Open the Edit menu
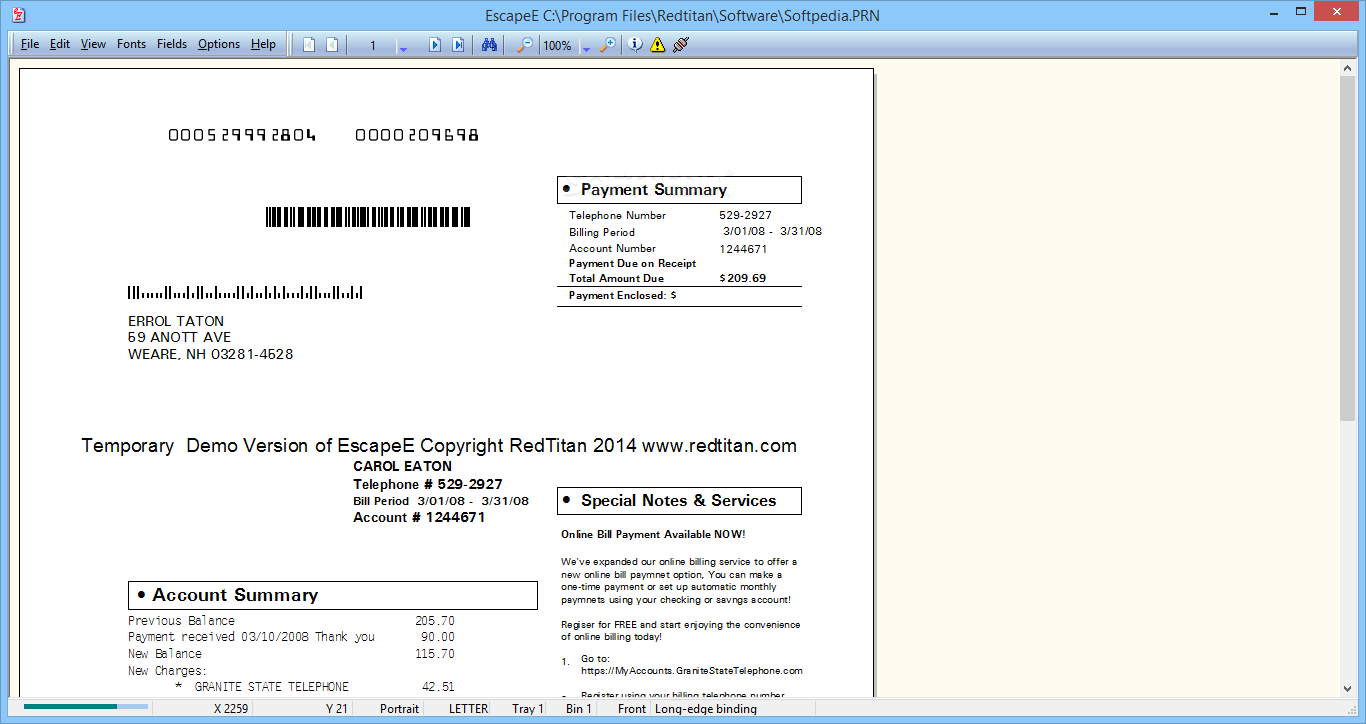The height and width of the screenshot is (724, 1366). coord(60,44)
